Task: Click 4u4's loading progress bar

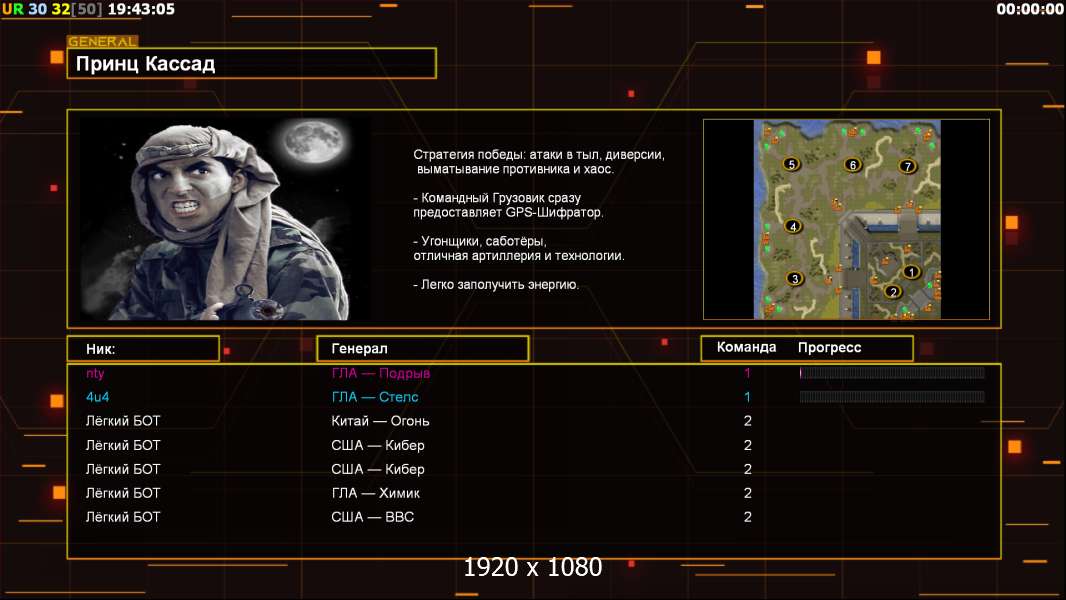Action: coord(892,397)
